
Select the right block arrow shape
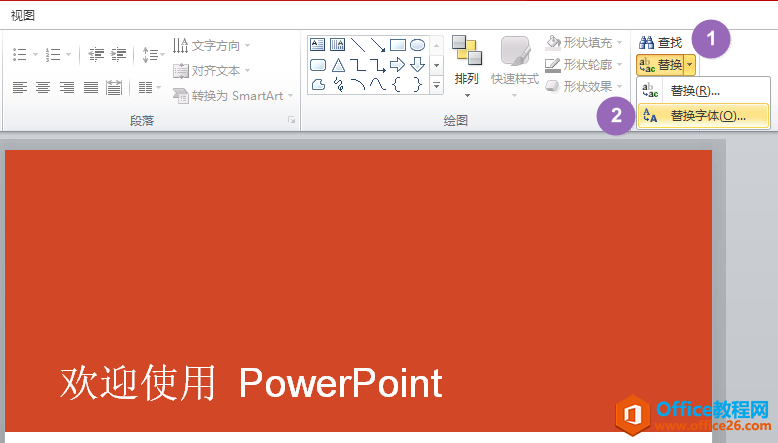[397, 64]
